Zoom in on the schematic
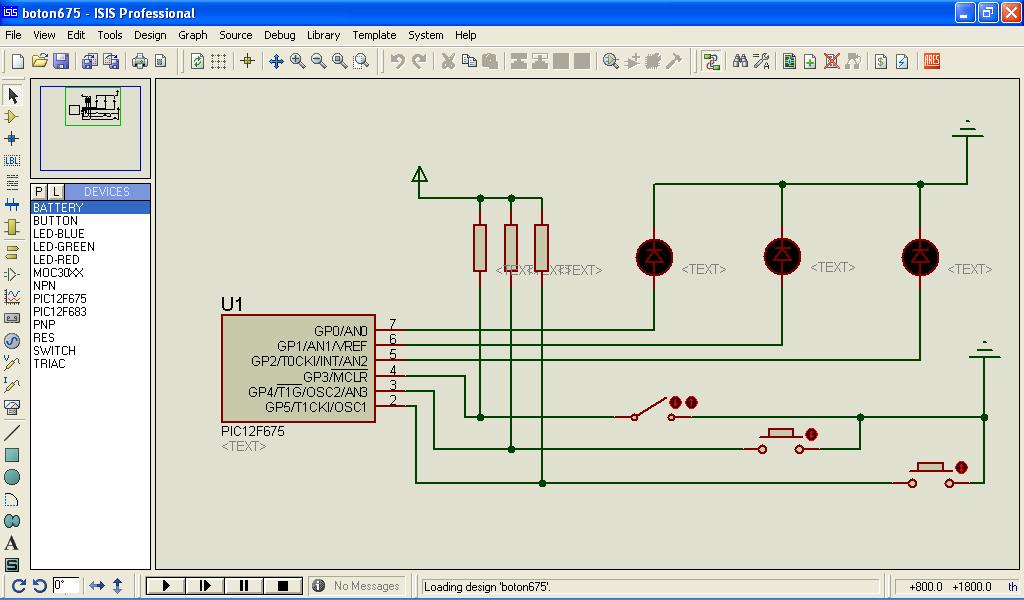Image resolution: width=1024 pixels, height=600 pixels. point(297,61)
